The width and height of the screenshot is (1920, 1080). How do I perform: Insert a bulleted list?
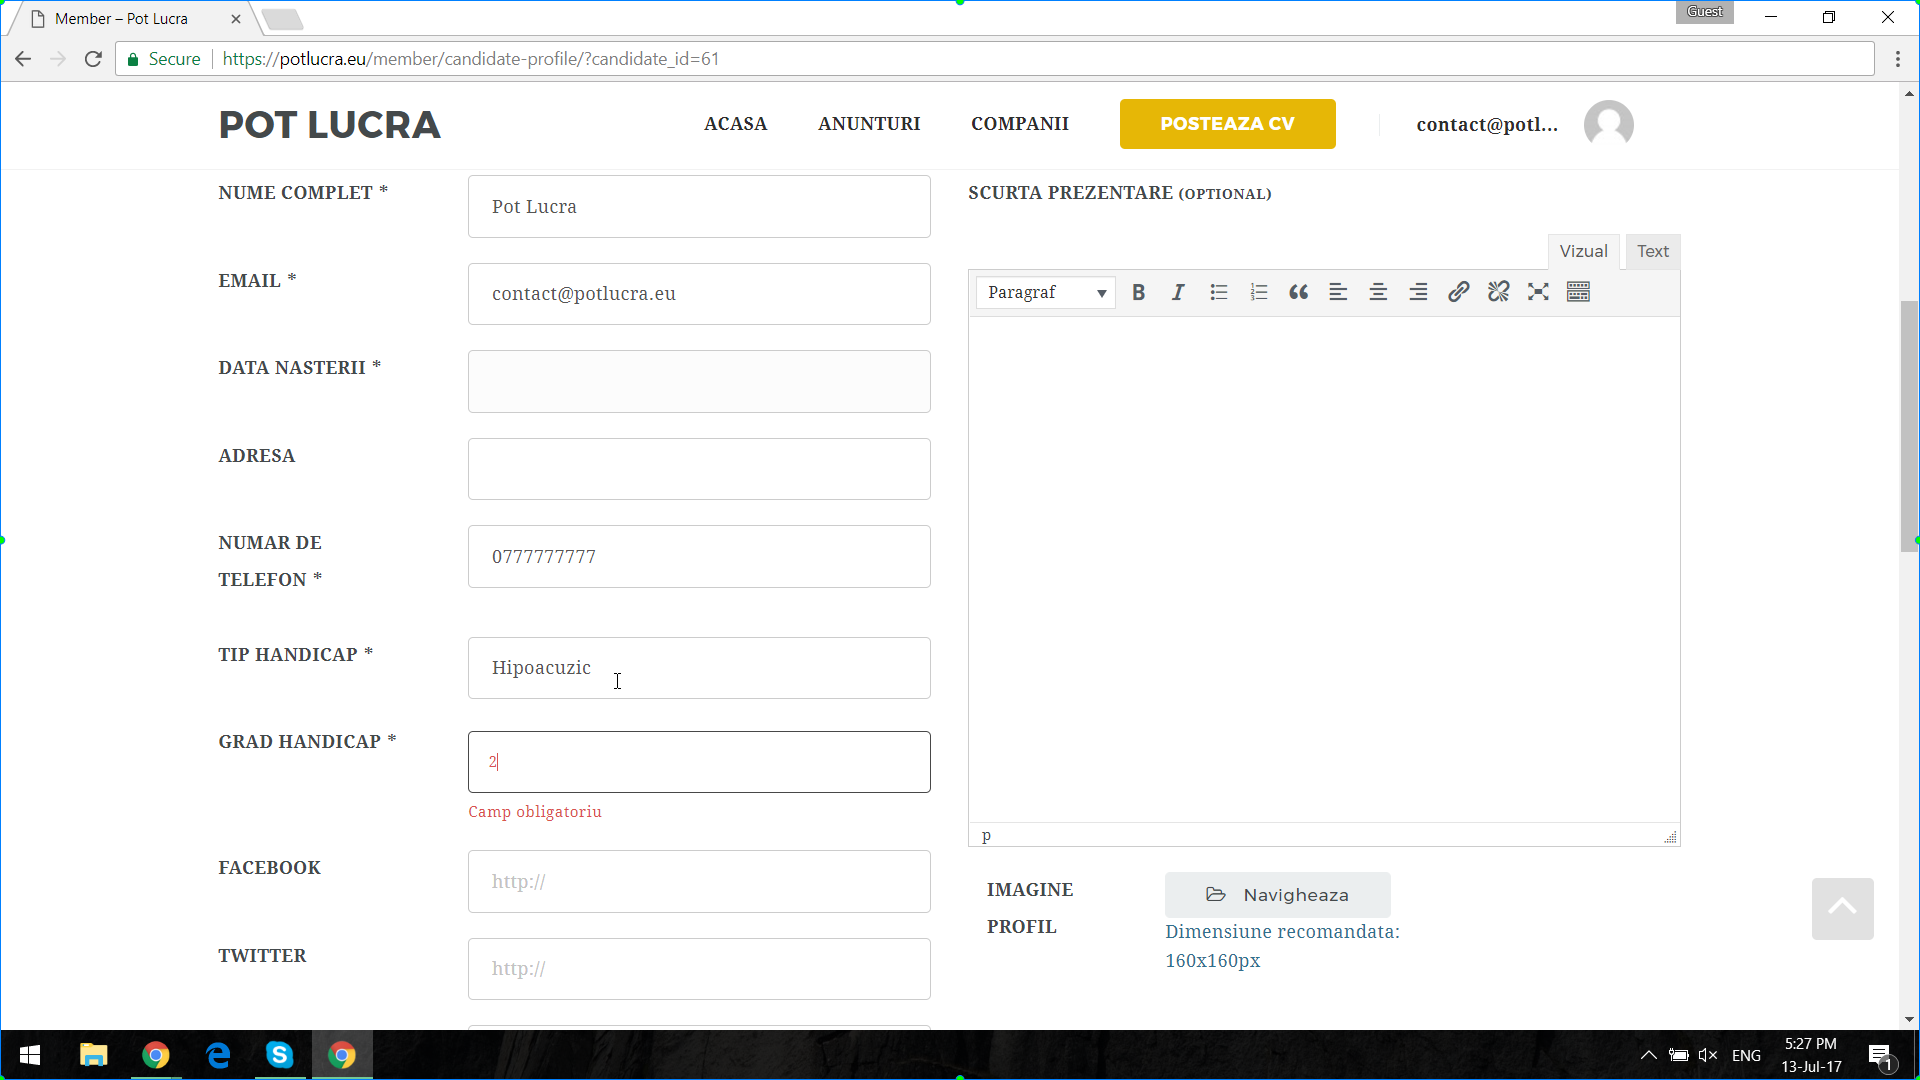pos(1218,292)
